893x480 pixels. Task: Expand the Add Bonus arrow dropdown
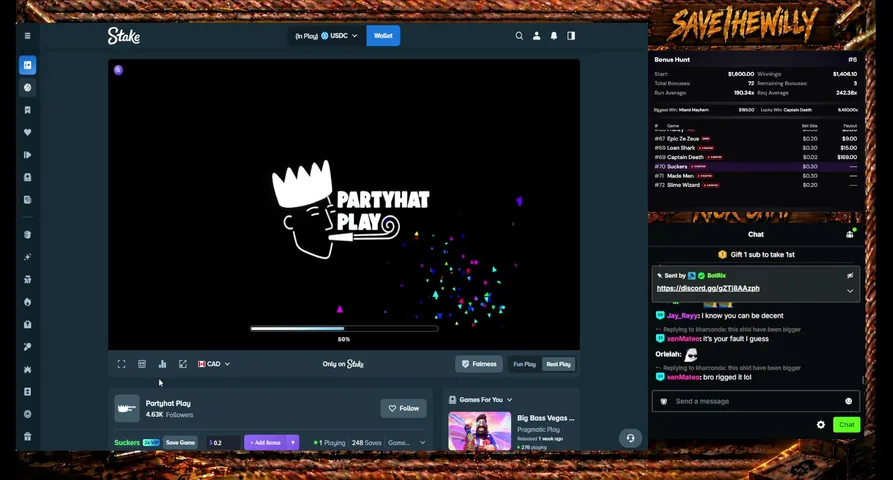tap(293, 442)
